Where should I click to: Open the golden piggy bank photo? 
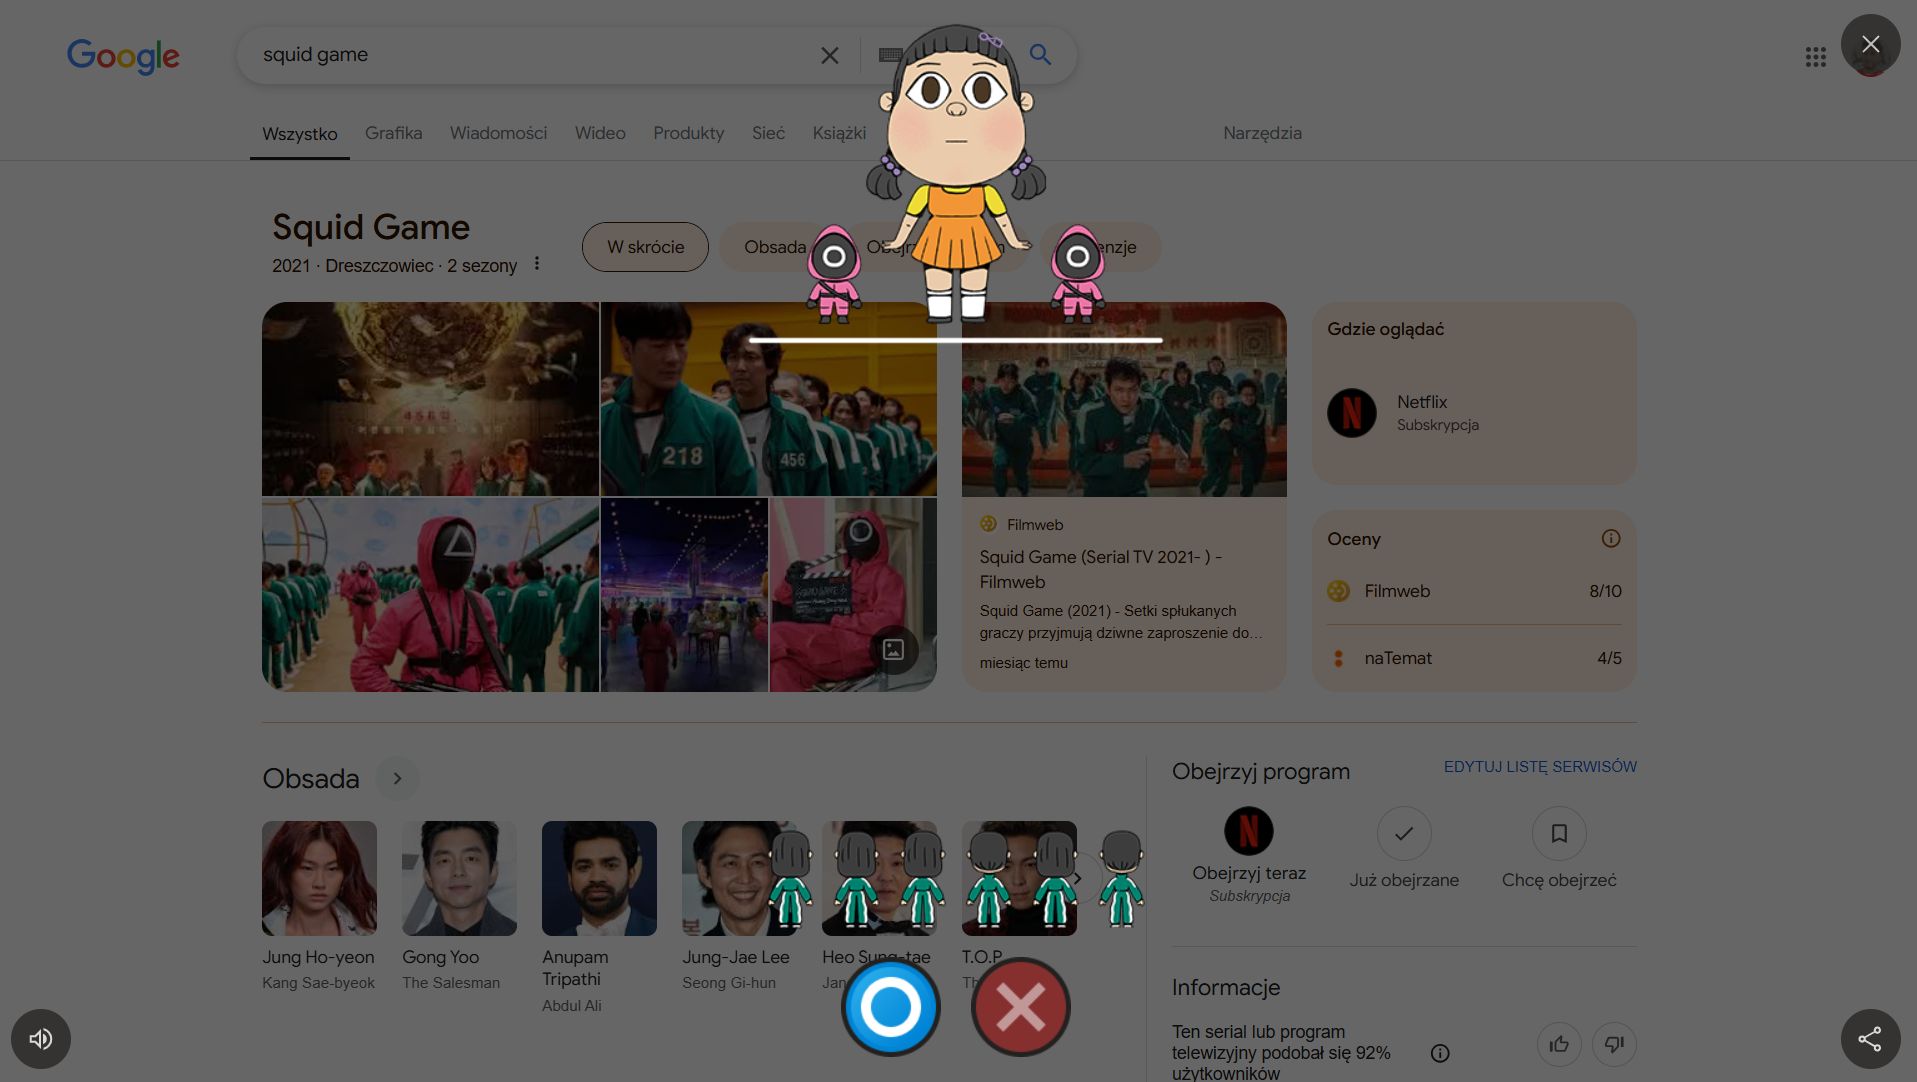430,399
